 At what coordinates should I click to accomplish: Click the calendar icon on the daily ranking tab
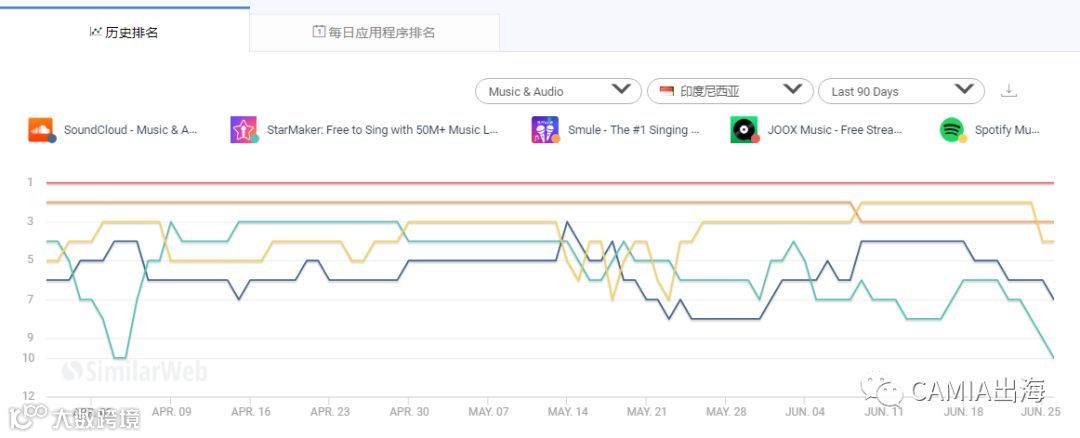(318, 32)
